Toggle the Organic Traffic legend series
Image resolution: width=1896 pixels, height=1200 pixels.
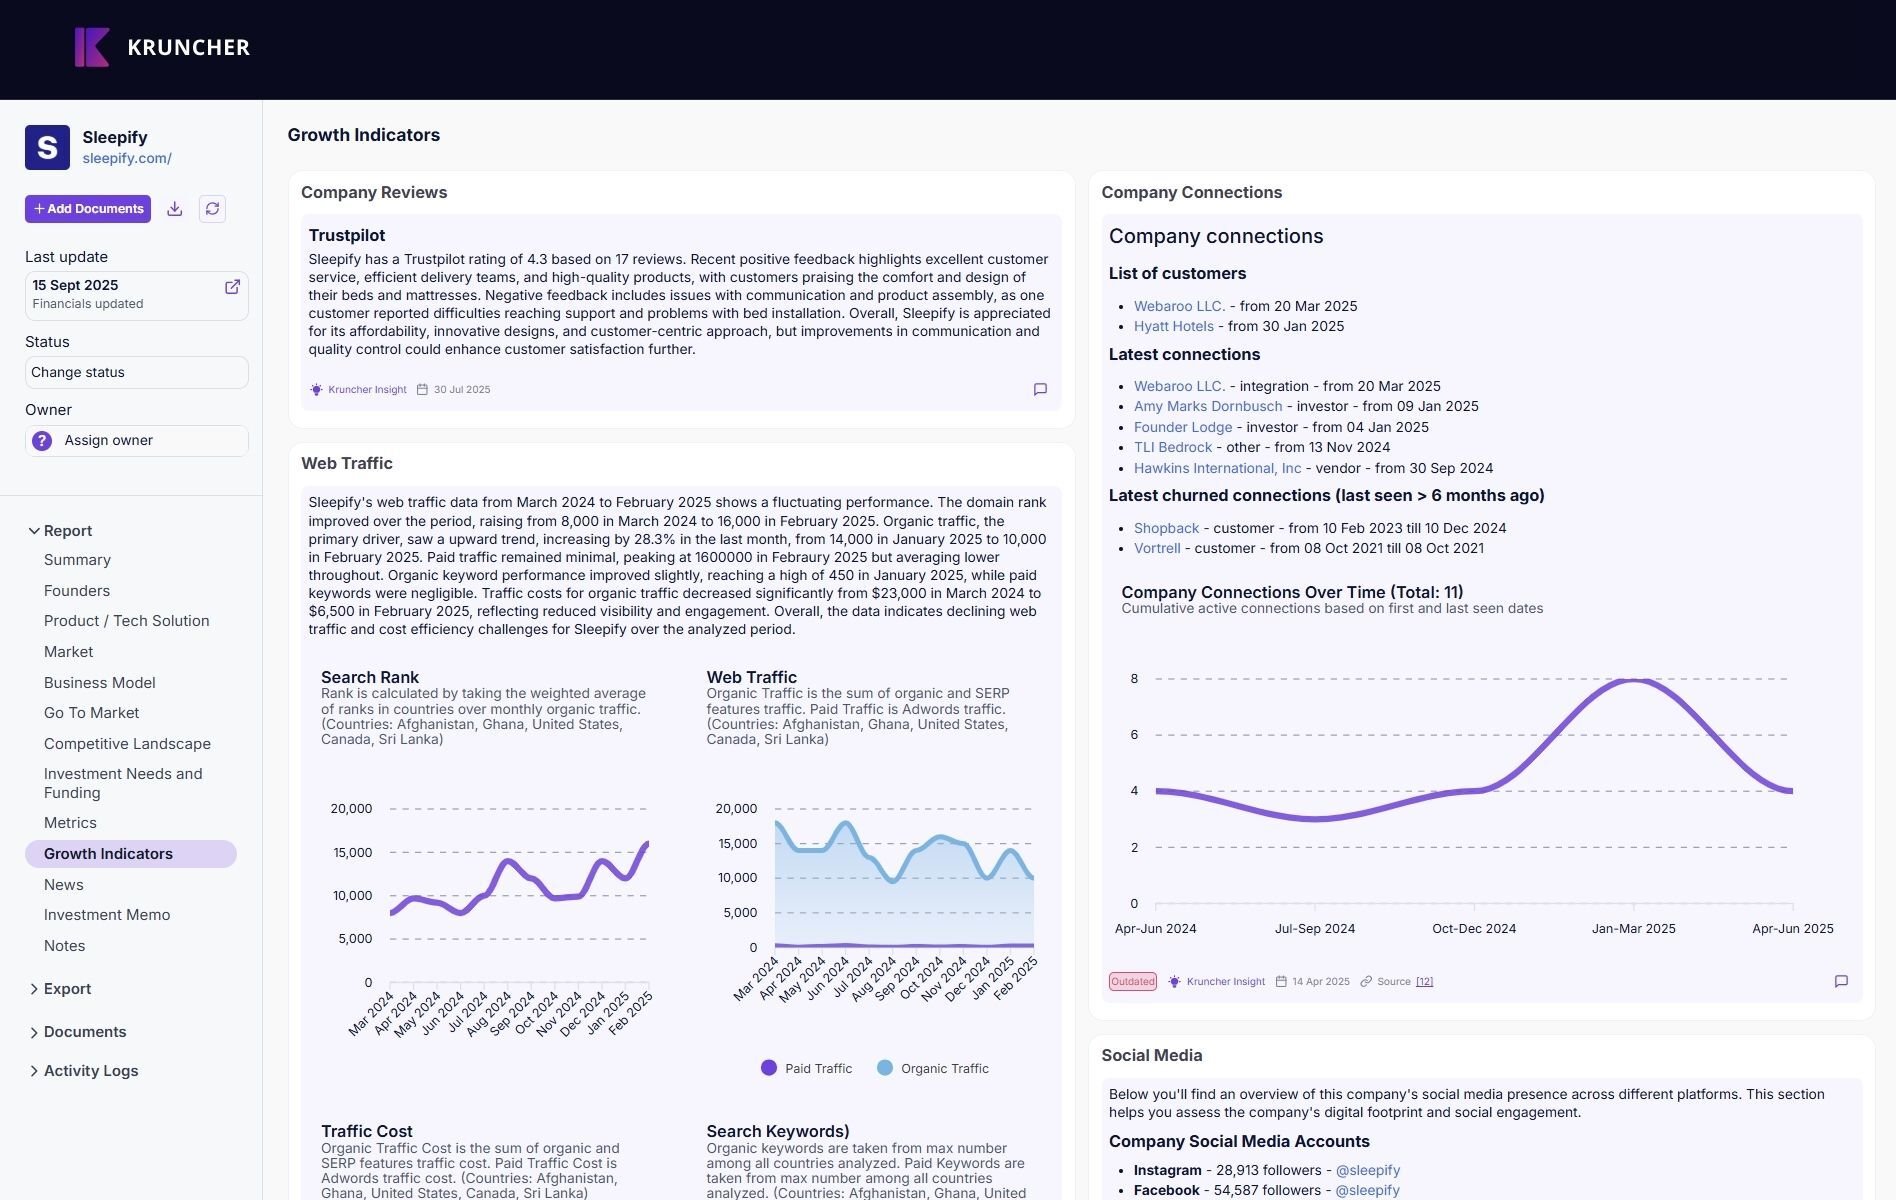pos(933,1068)
